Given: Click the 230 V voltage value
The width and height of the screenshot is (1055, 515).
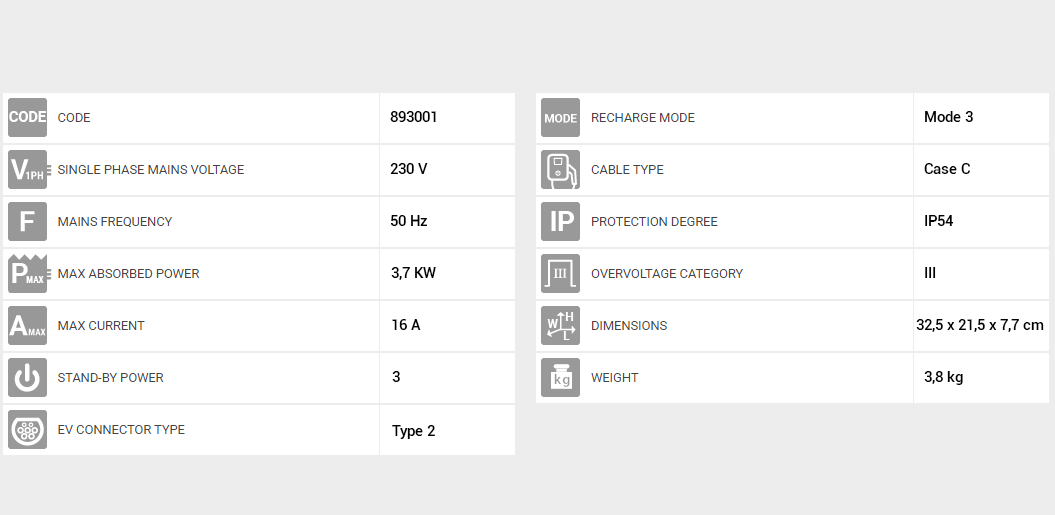Looking at the screenshot, I should (x=409, y=169).
